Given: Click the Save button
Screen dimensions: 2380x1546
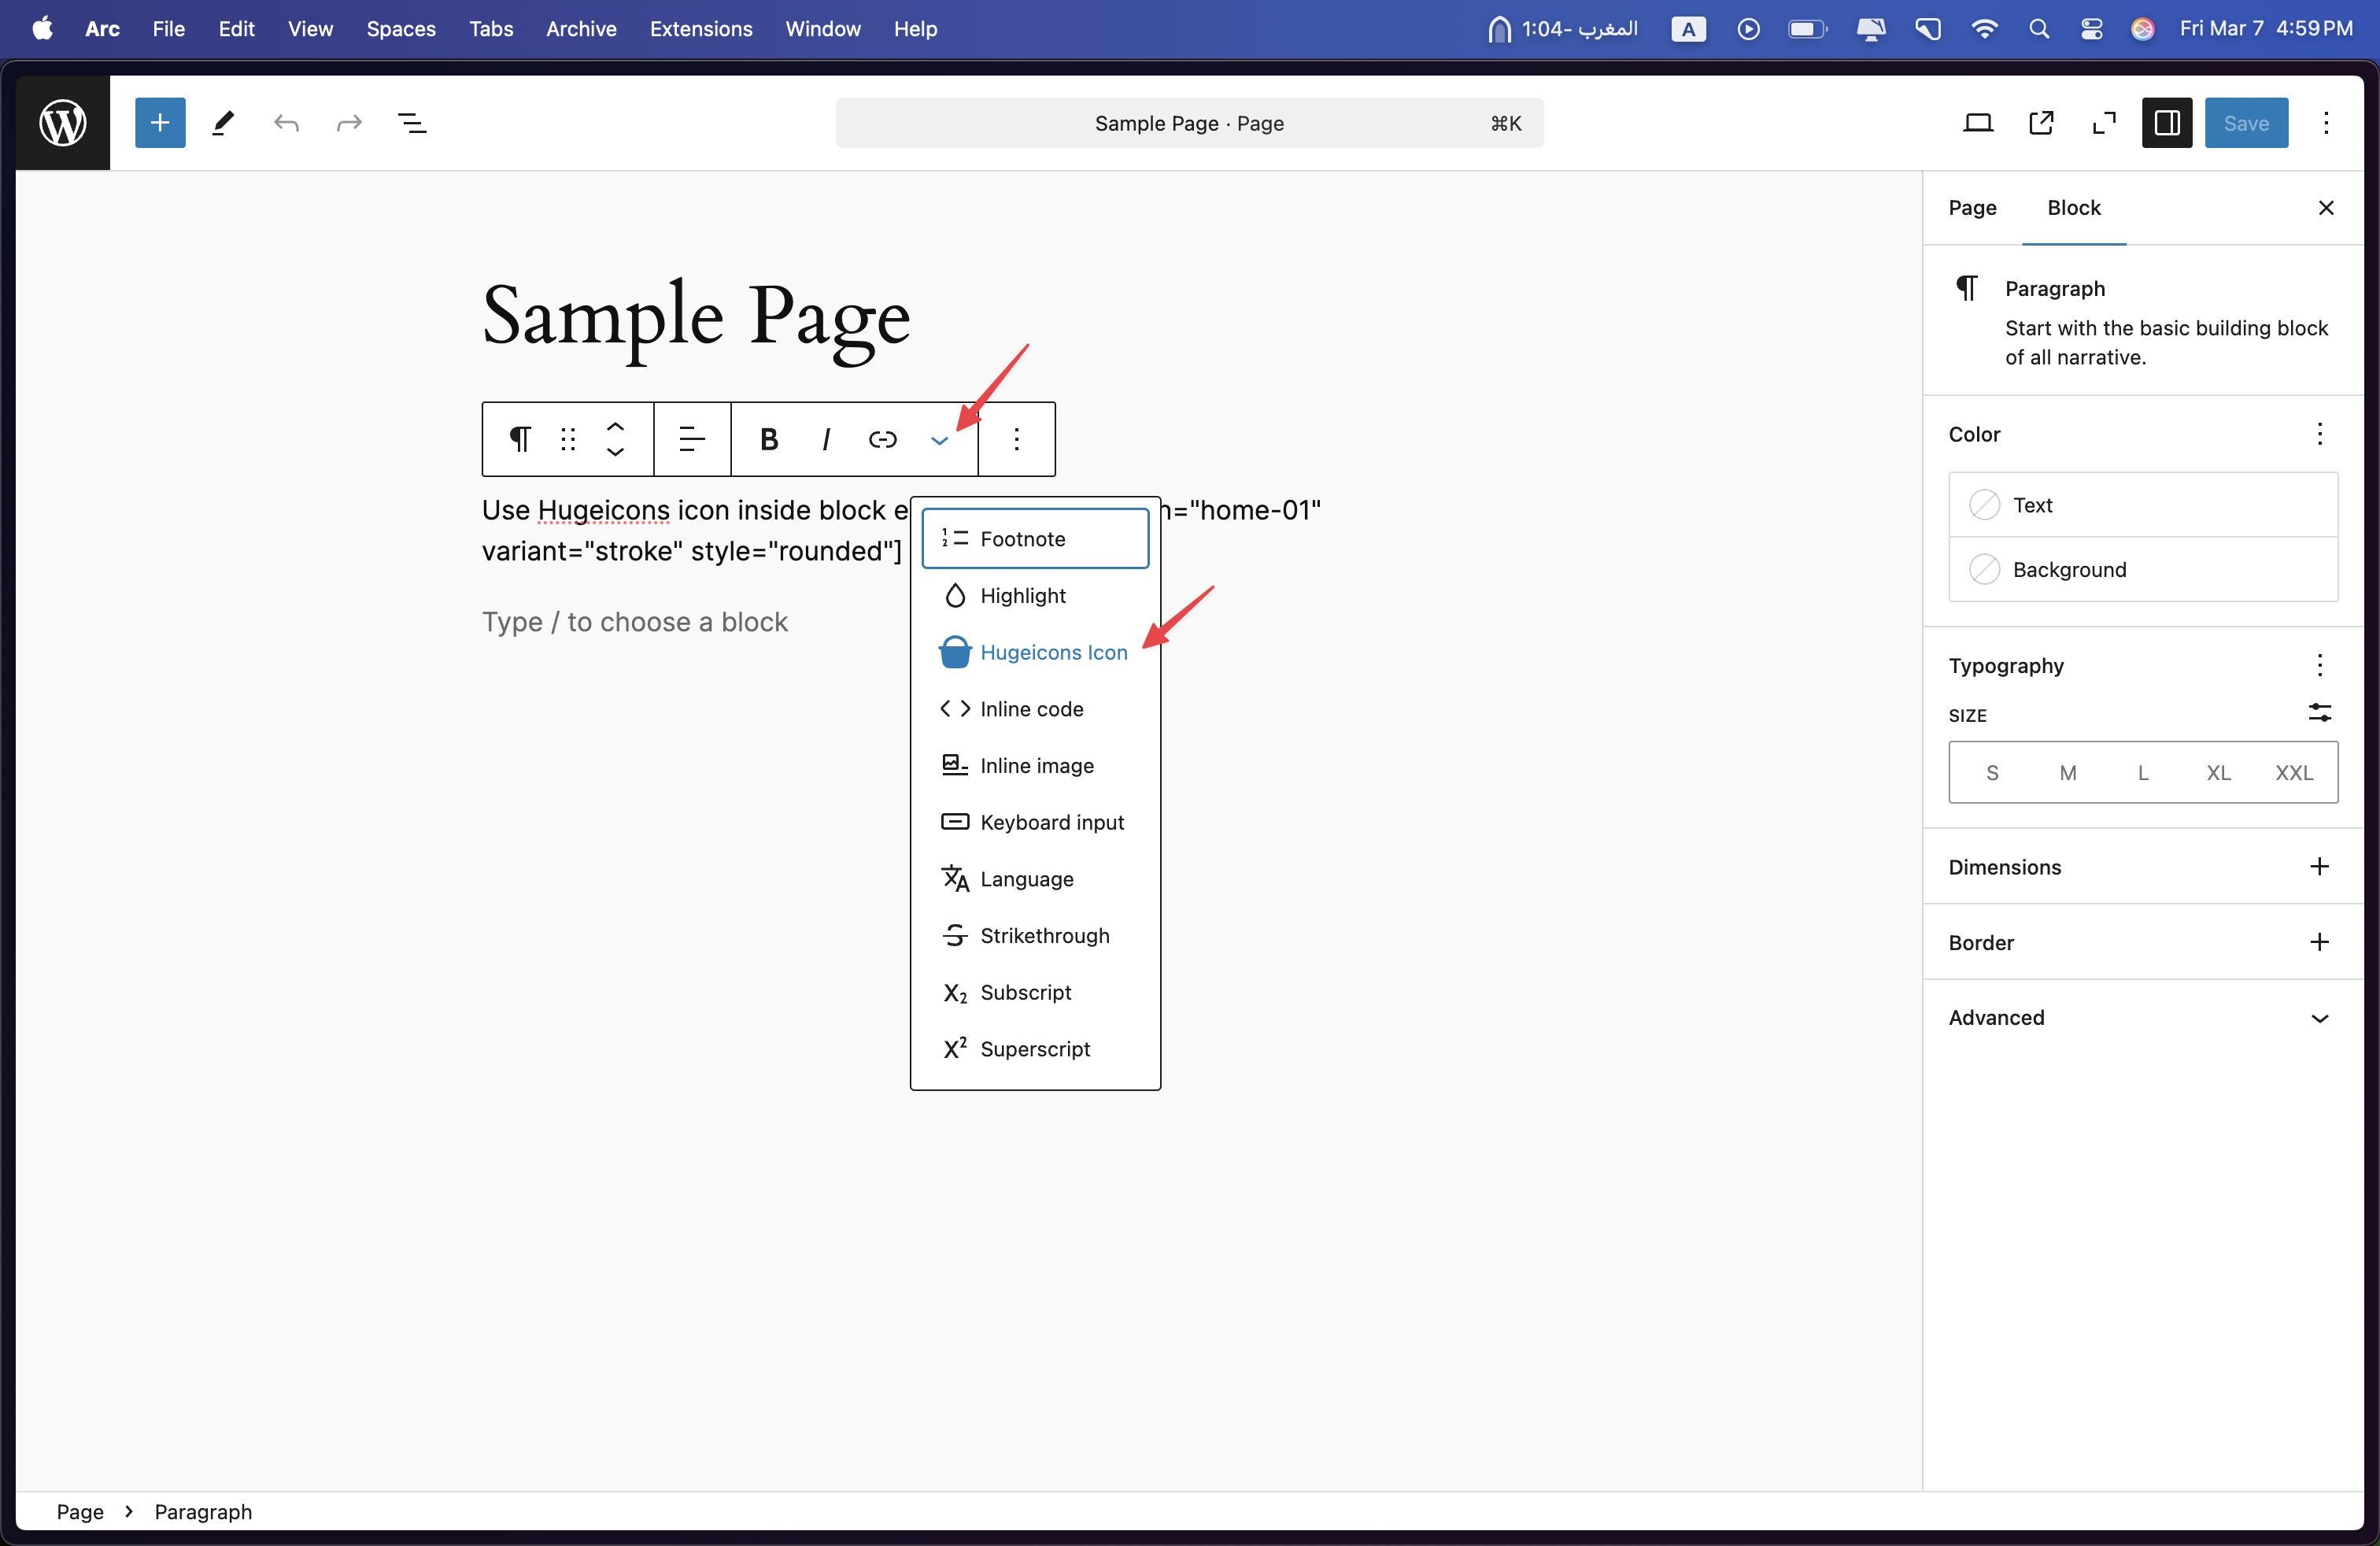Looking at the screenshot, I should 2245,123.
